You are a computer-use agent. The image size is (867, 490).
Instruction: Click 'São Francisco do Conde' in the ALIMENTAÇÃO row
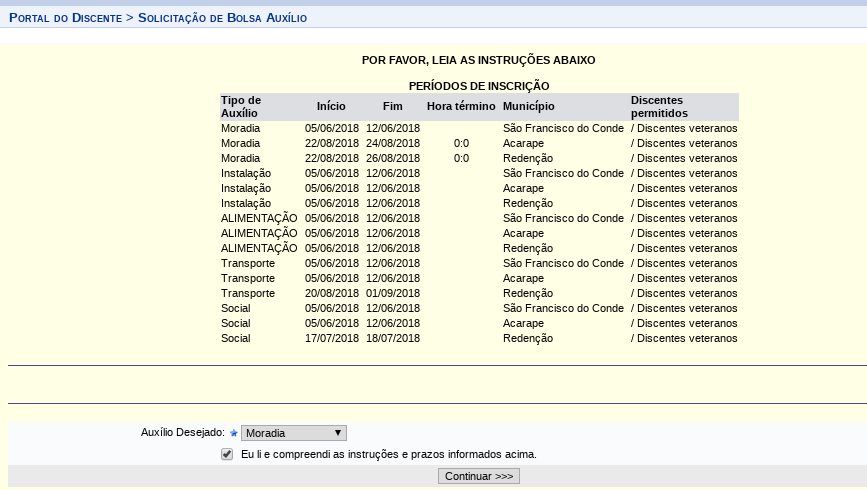(x=563, y=218)
